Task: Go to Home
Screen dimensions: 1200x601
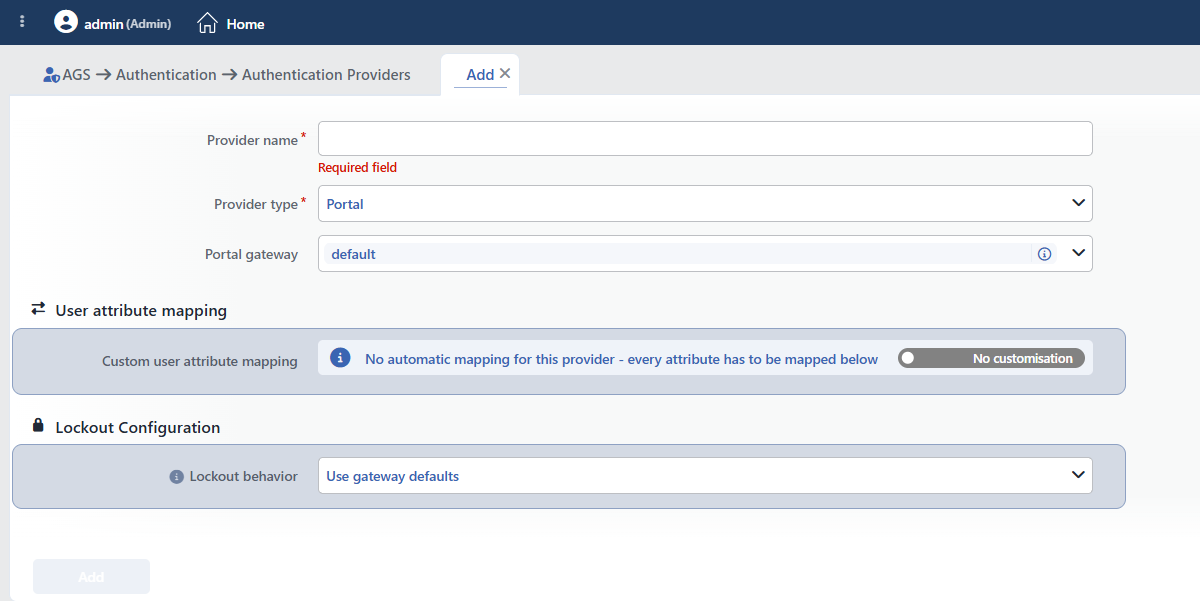Action: (x=246, y=24)
